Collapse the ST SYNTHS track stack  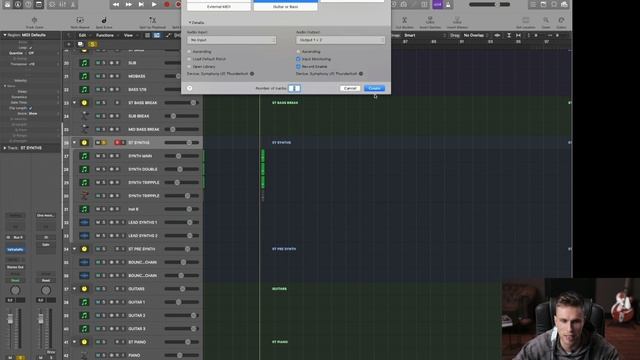click(74, 142)
